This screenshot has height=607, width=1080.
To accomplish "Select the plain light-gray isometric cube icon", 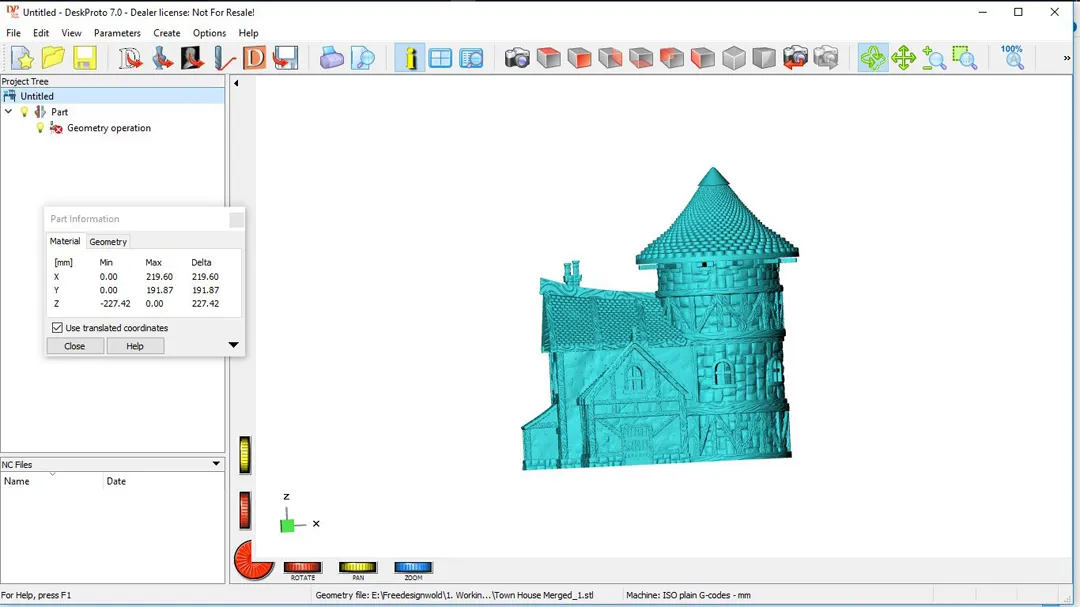I will 734,58.
